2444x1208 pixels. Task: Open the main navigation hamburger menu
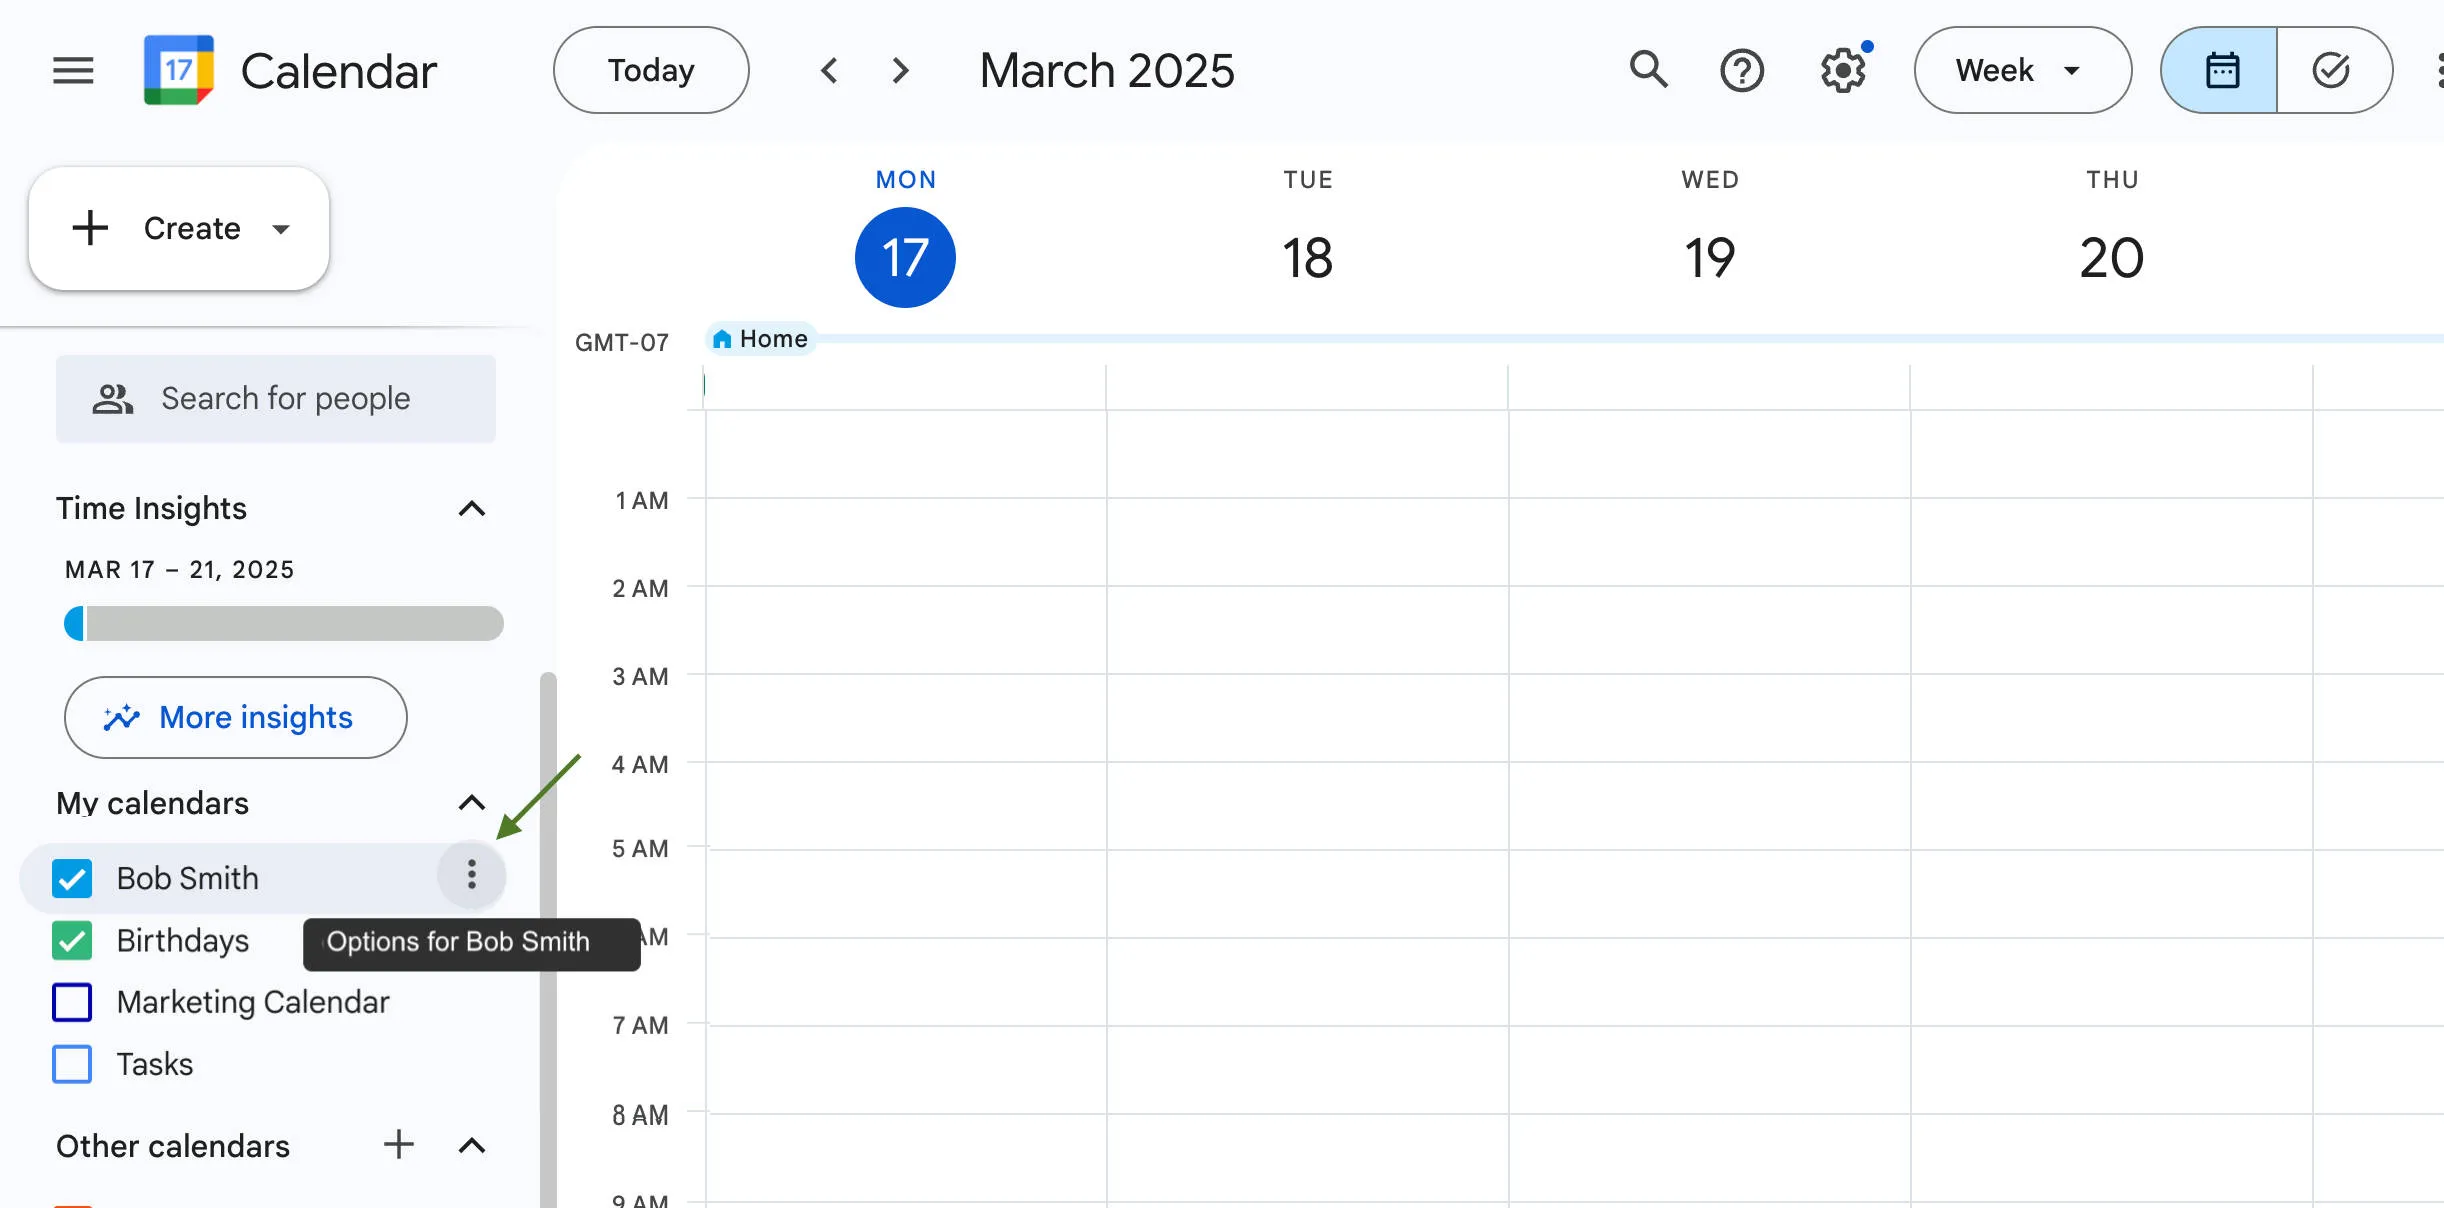click(72, 70)
